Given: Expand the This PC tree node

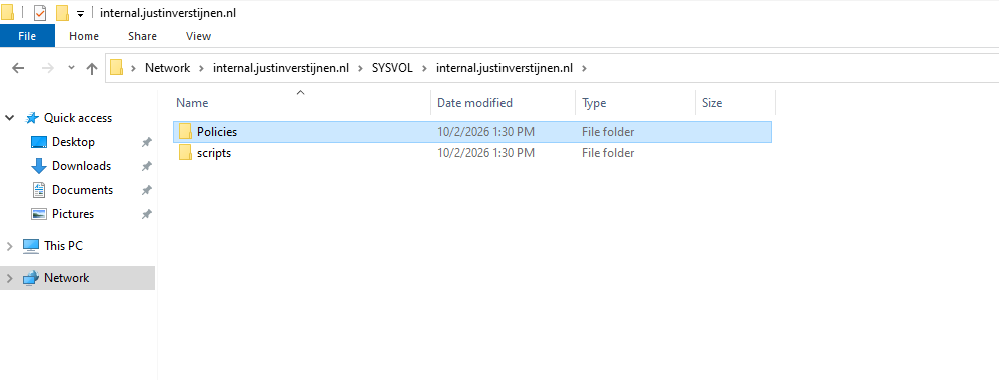Looking at the screenshot, I should point(10,246).
